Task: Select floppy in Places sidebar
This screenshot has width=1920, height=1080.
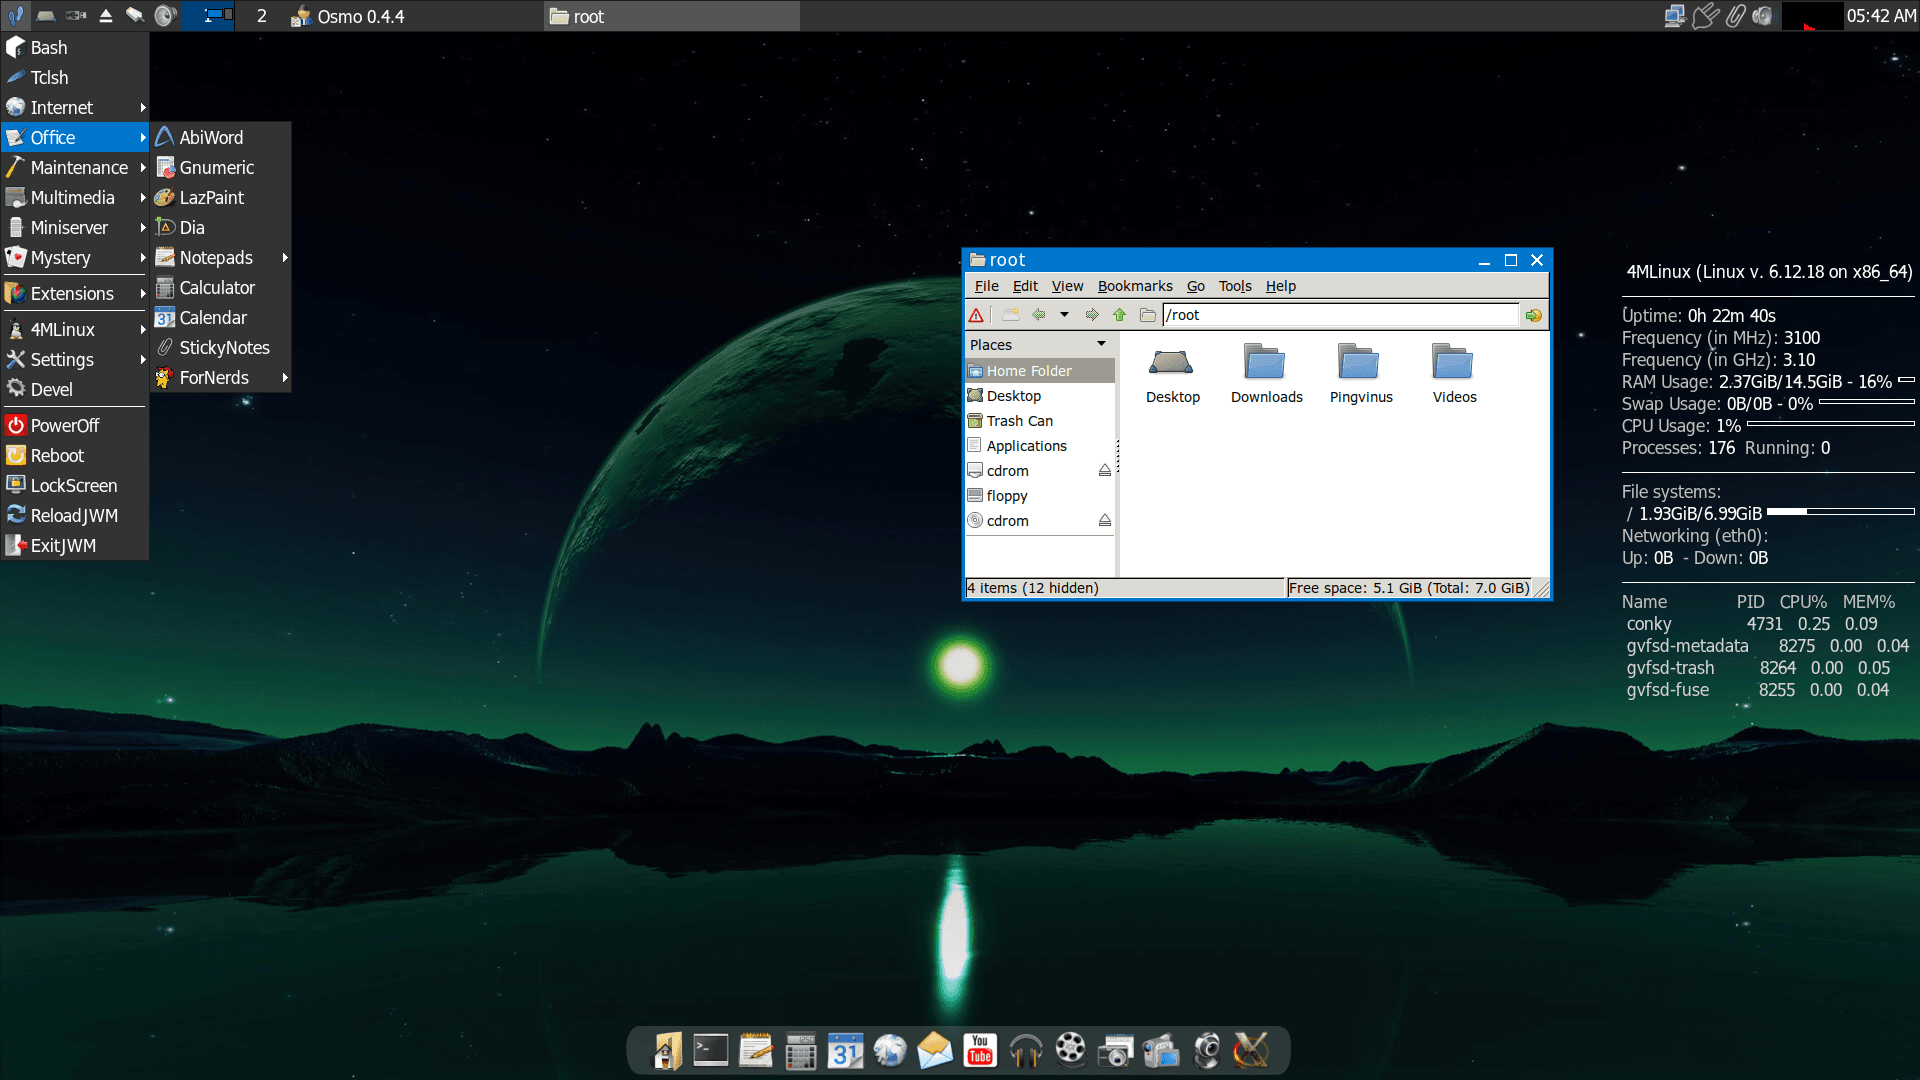Action: coord(1039,496)
